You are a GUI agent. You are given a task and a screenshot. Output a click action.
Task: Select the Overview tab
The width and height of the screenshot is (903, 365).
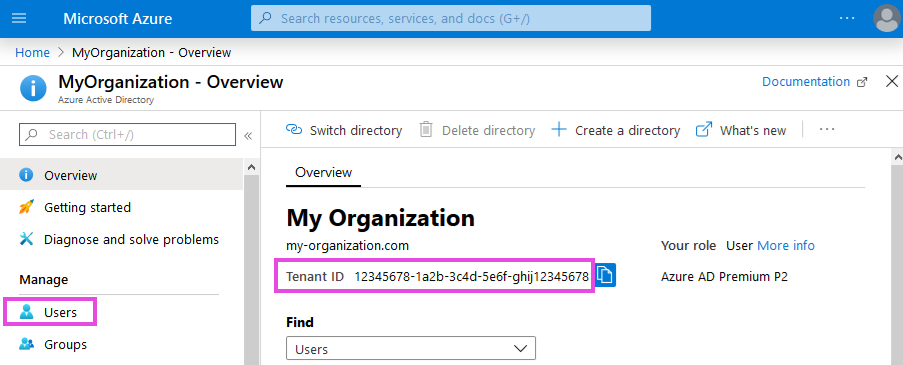[323, 173]
